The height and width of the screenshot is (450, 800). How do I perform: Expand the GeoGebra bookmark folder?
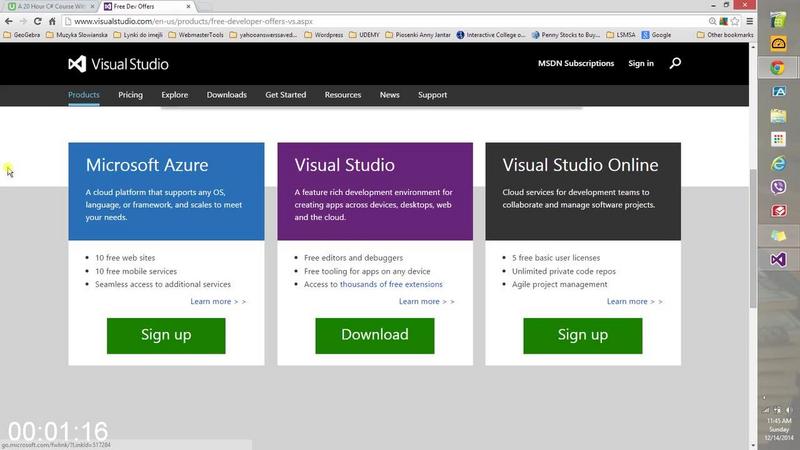[21, 35]
